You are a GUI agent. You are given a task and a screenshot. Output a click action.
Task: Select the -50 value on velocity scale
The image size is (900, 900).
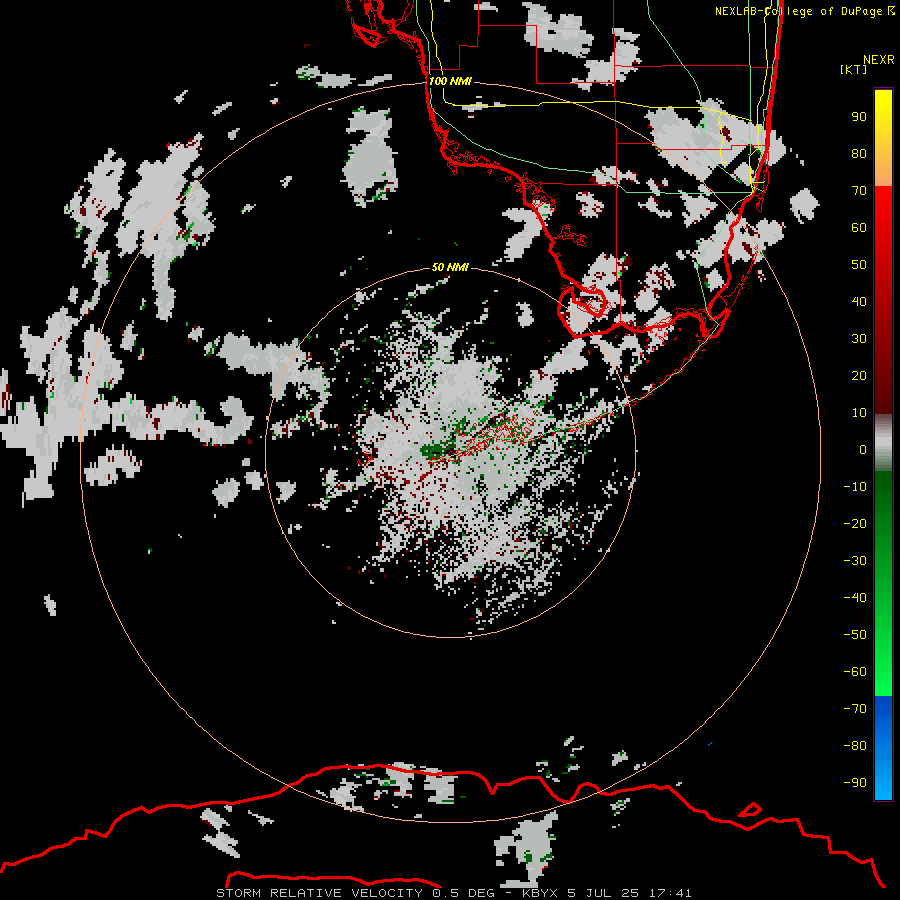click(x=855, y=635)
